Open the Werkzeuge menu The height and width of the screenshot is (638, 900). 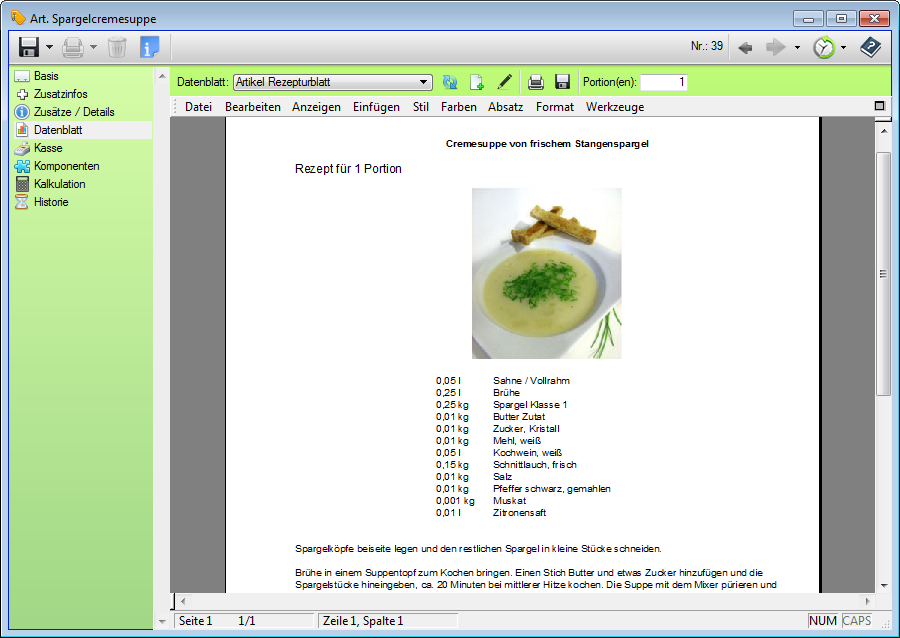coord(615,107)
